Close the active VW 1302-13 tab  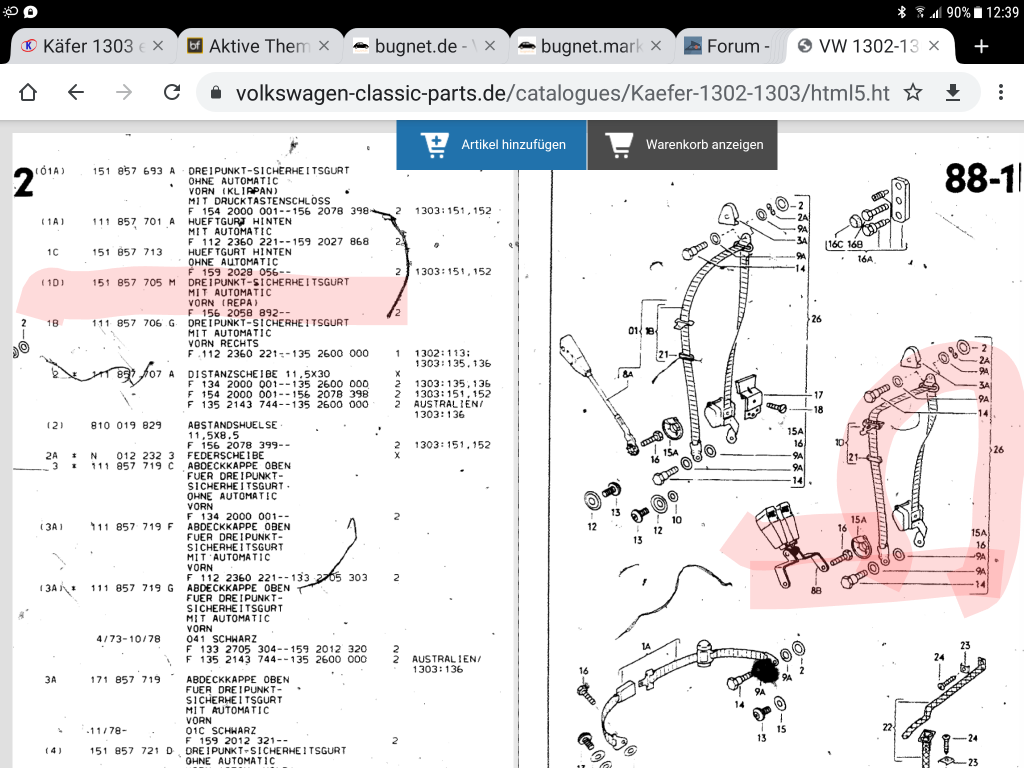(x=934, y=46)
